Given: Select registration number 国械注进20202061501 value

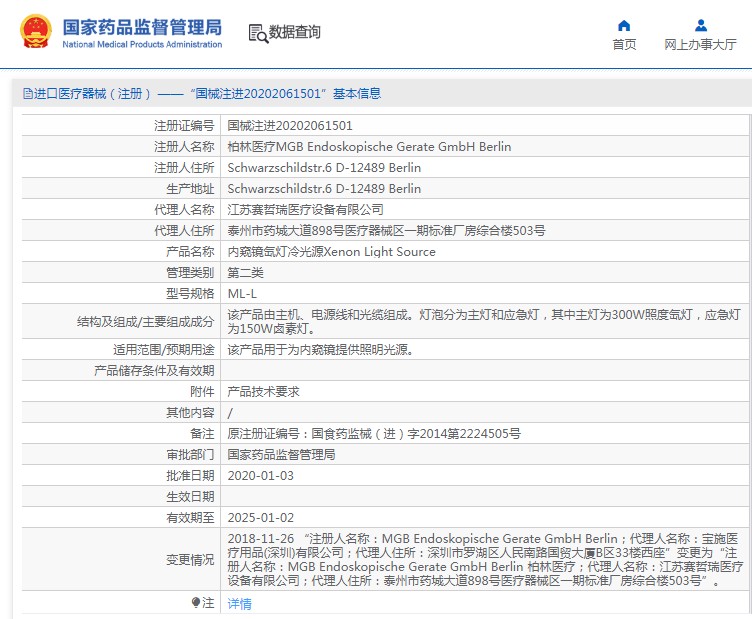Looking at the screenshot, I should coord(290,126).
